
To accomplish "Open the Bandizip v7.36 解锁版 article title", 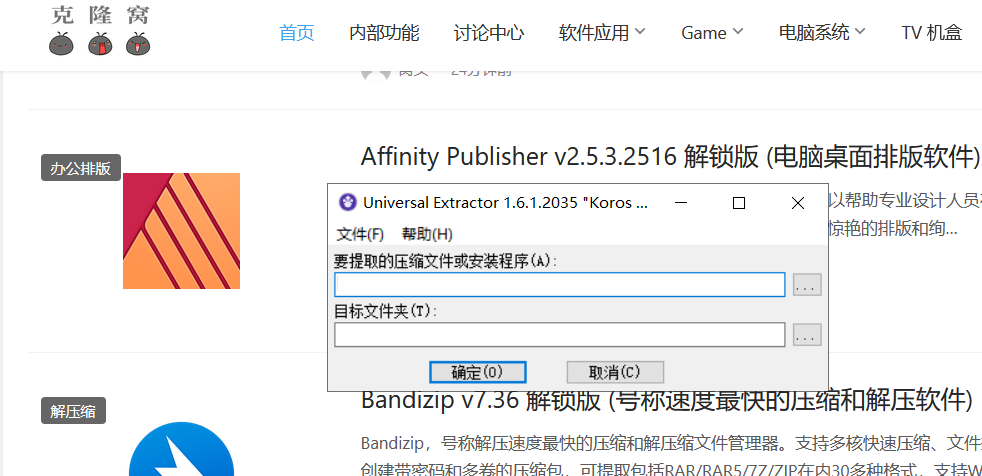I will (666, 399).
